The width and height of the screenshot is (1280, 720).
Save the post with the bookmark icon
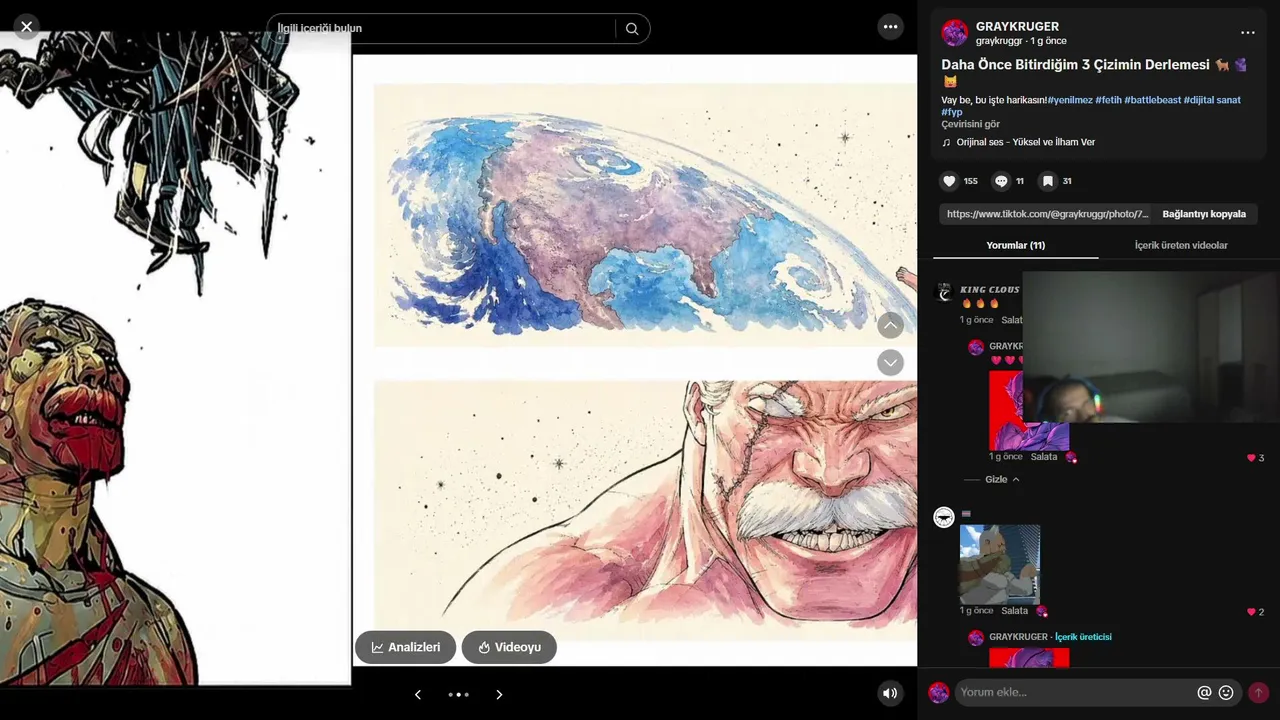point(1047,181)
